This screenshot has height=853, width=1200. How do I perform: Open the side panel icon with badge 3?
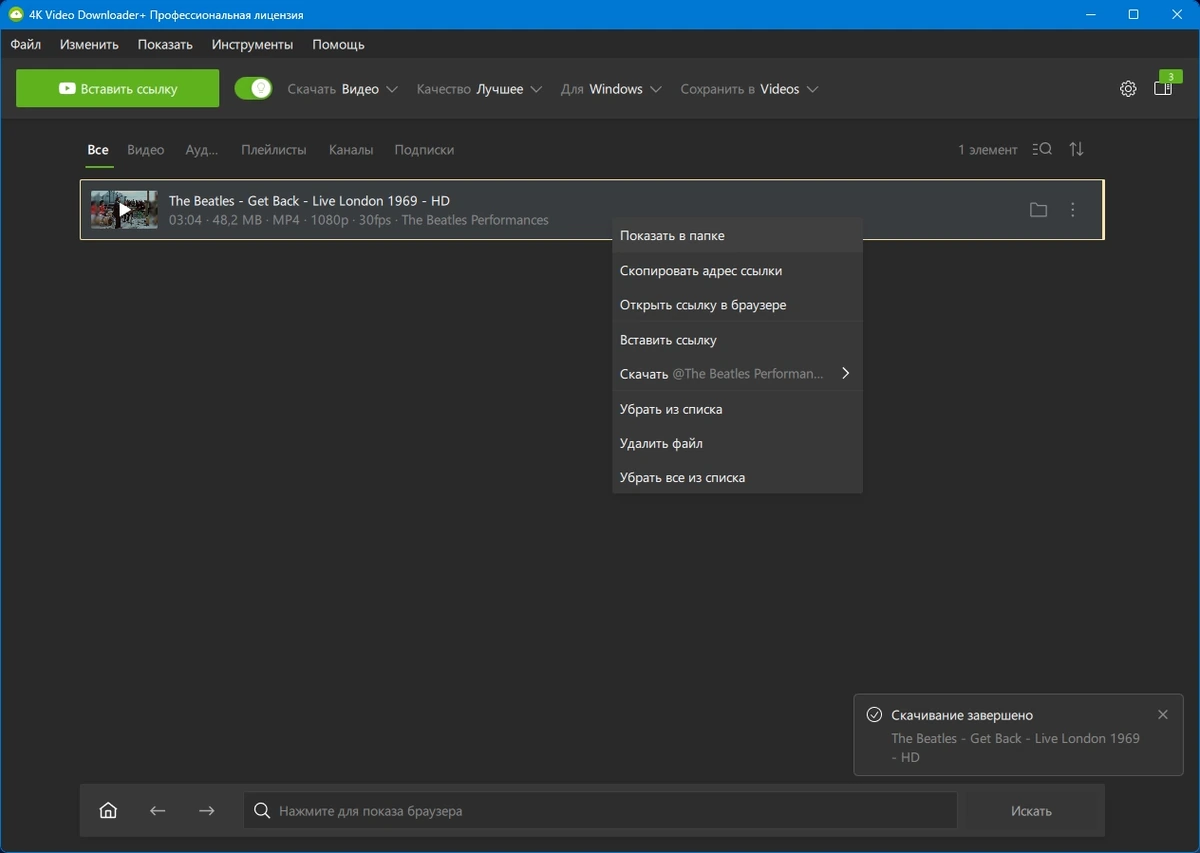point(1163,87)
